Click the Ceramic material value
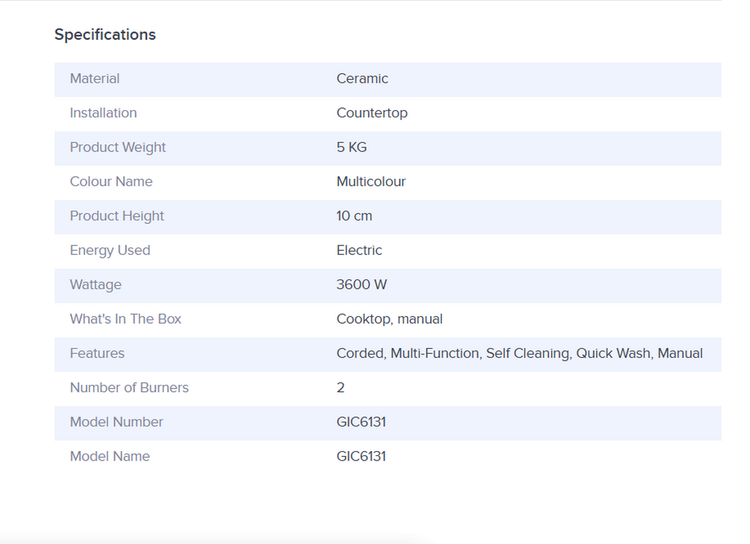The width and height of the screenshot is (750, 544). (362, 79)
